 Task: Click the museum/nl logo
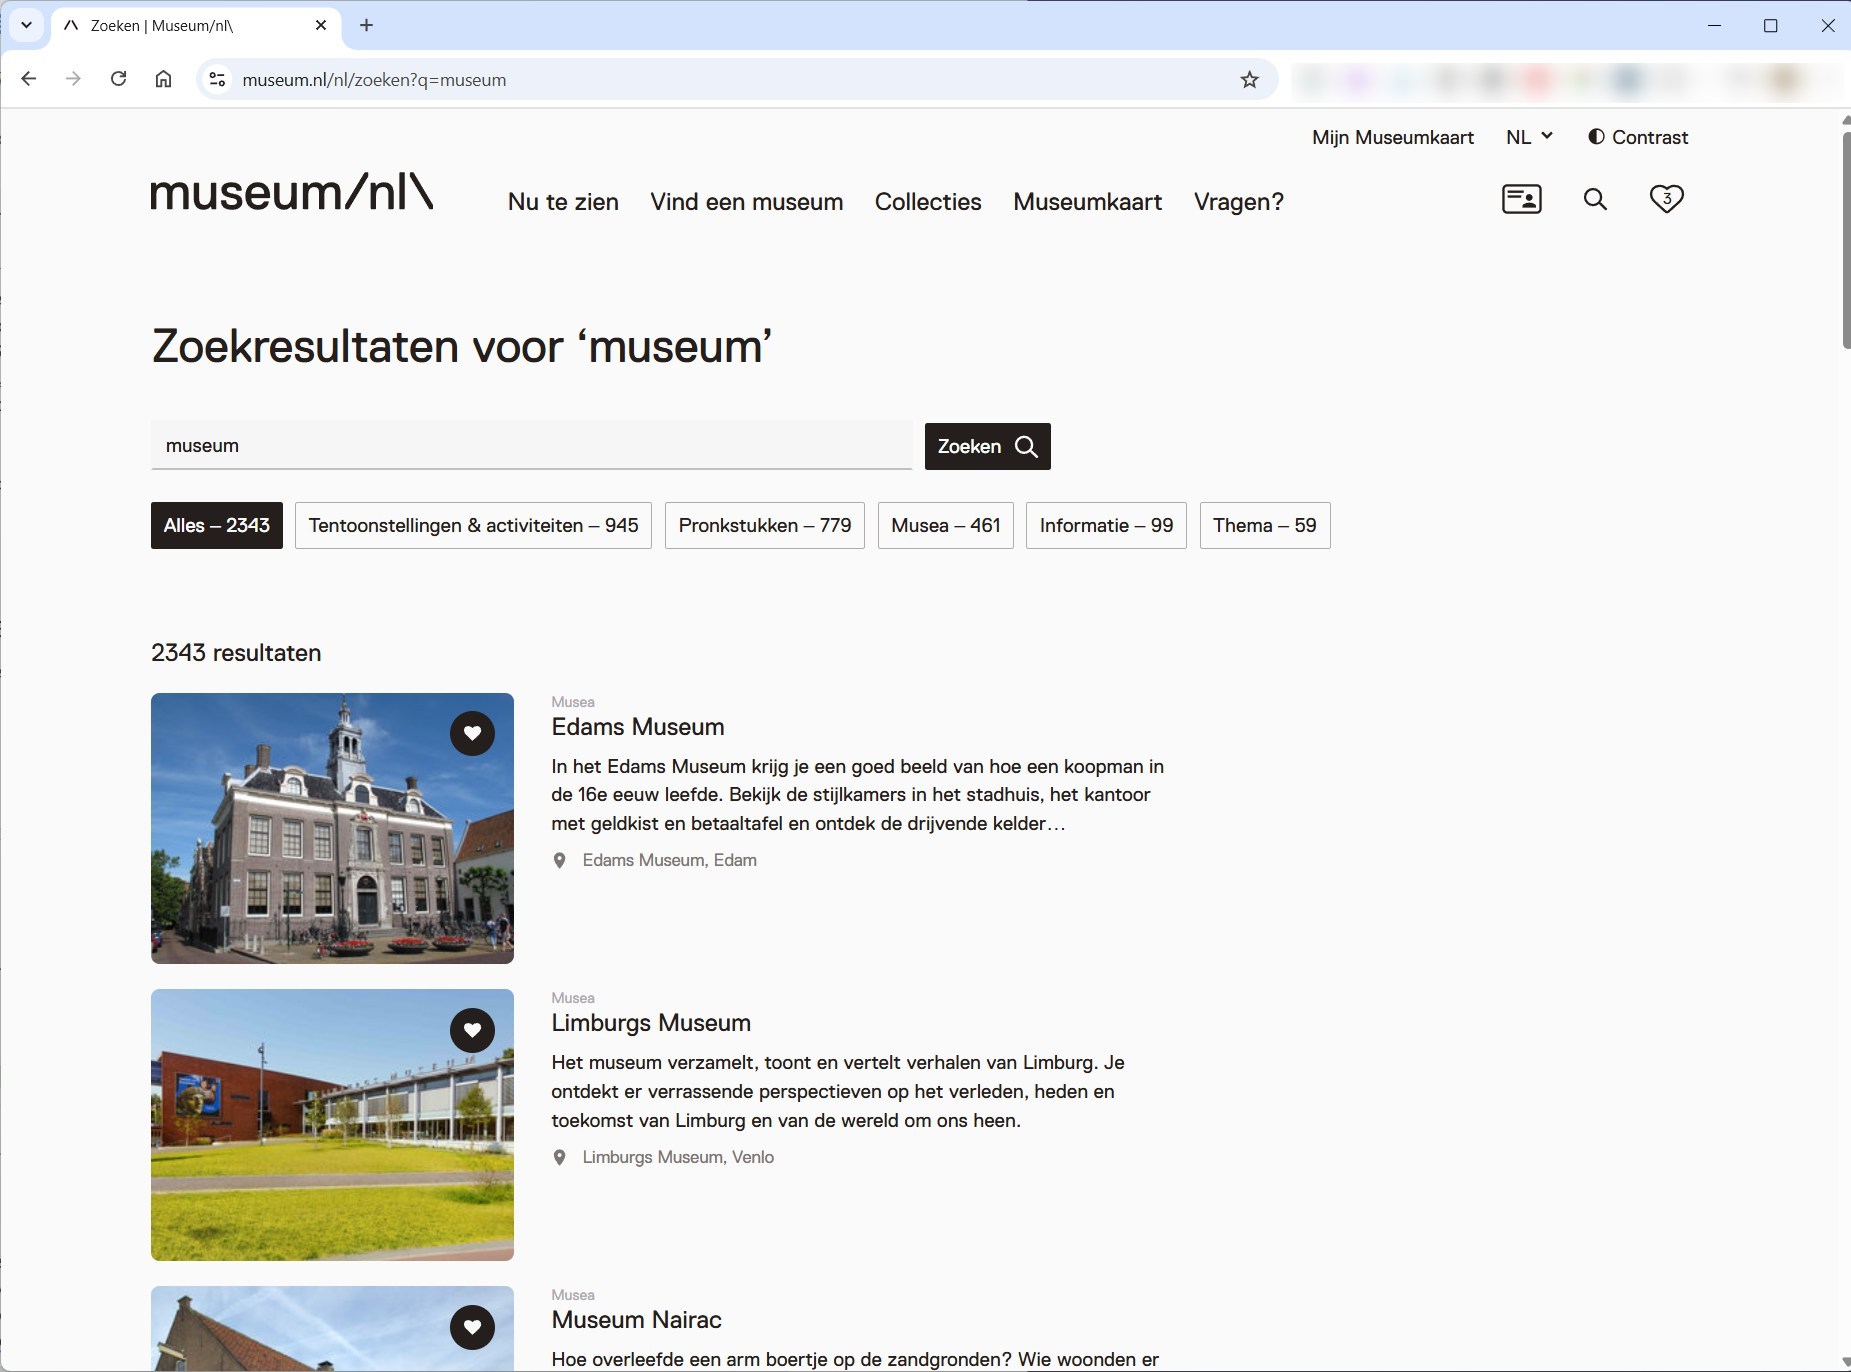coord(292,192)
